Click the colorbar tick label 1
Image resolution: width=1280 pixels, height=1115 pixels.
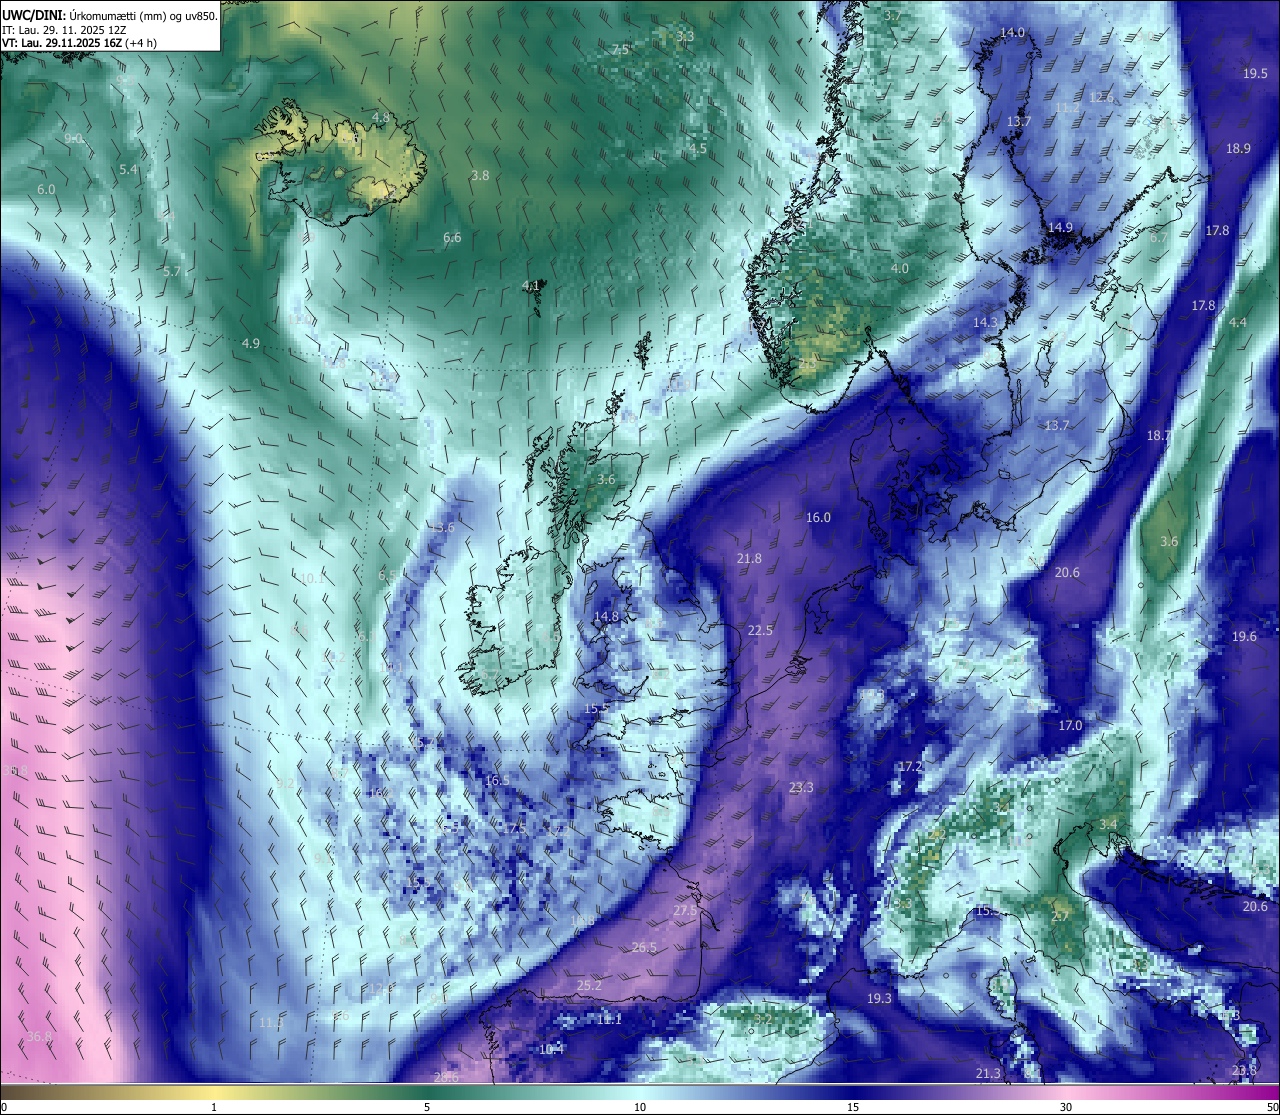[214, 1107]
